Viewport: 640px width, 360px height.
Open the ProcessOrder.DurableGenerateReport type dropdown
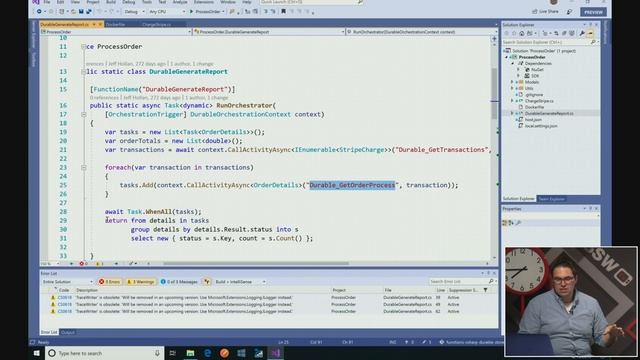point(269,32)
